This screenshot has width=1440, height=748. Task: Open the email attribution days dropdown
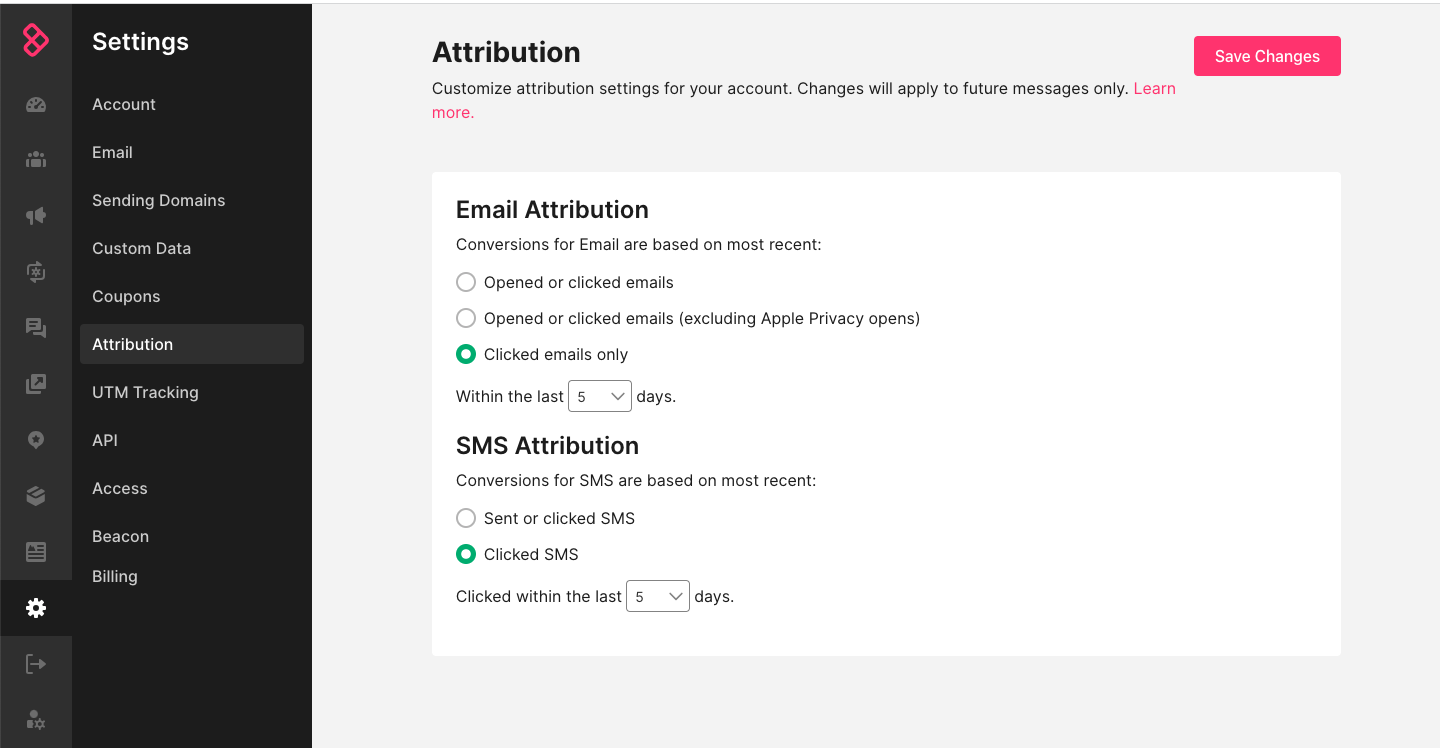(600, 396)
